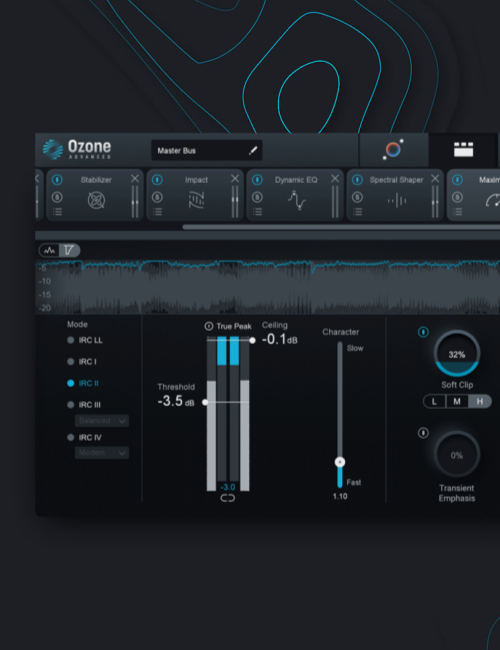The width and height of the screenshot is (500, 650).
Task: Click the Ozone Advanced logo
Action: coord(77,149)
